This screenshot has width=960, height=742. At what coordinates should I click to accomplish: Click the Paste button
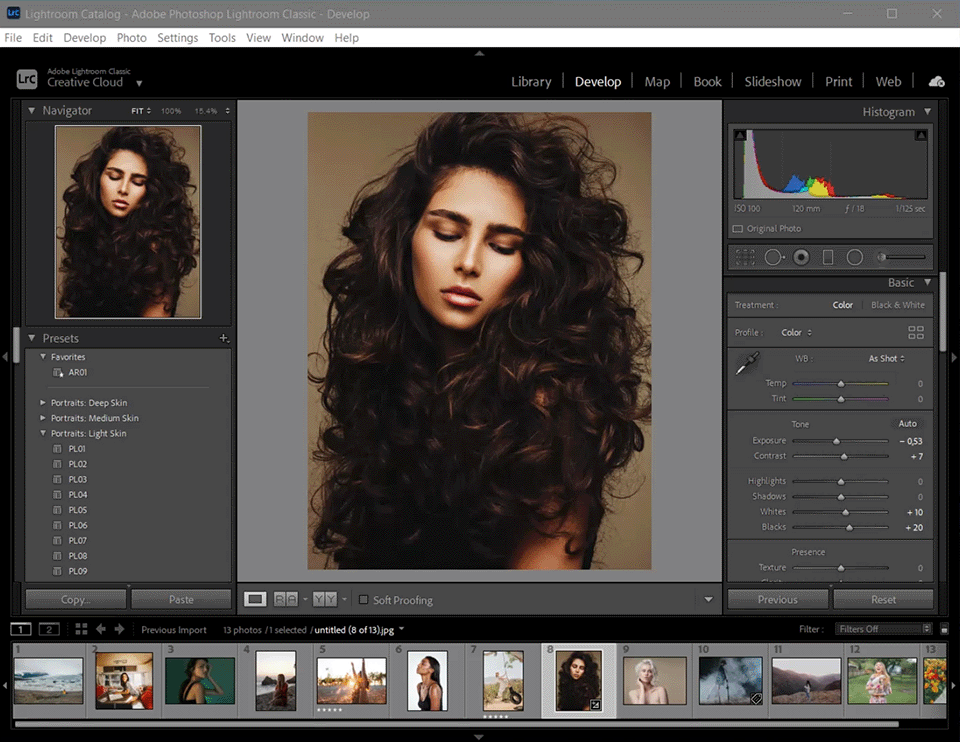click(x=181, y=599)
